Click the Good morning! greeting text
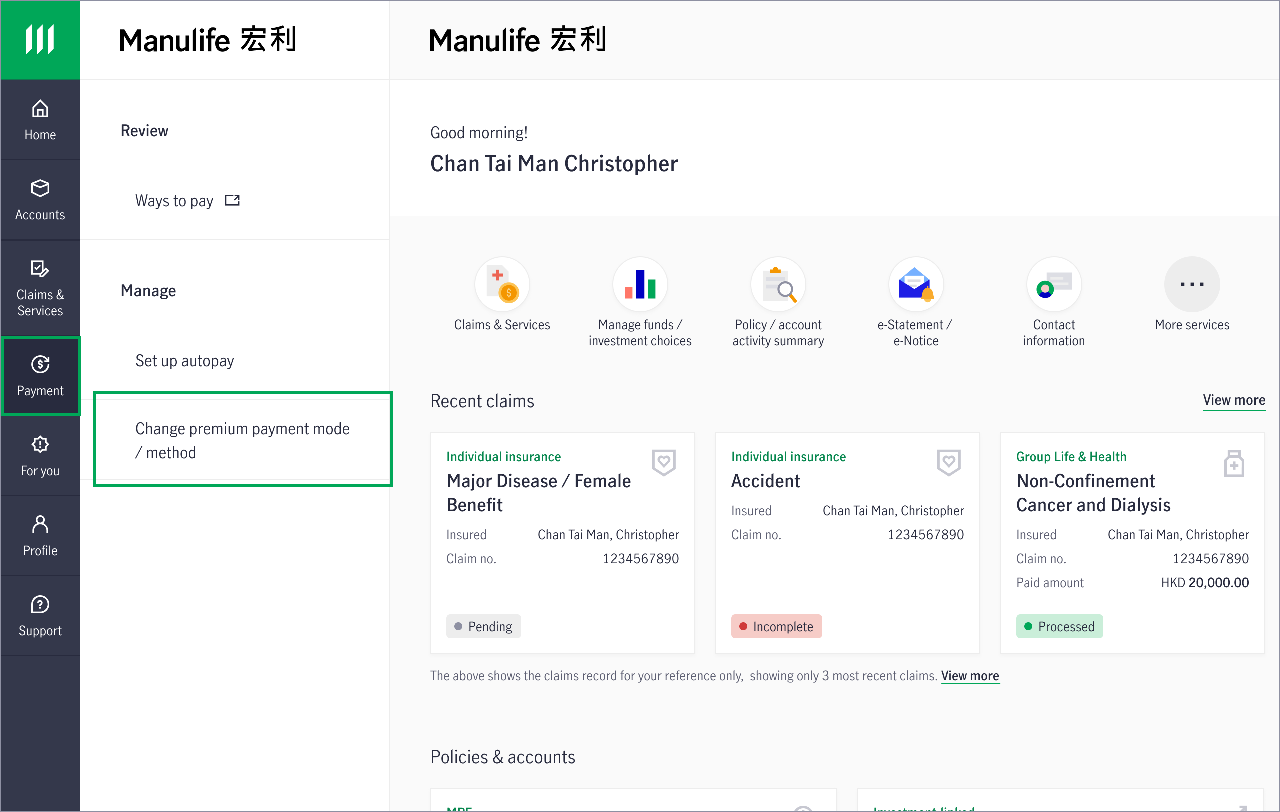This screenshot has height=812, width=1280. tap(479, 133)
